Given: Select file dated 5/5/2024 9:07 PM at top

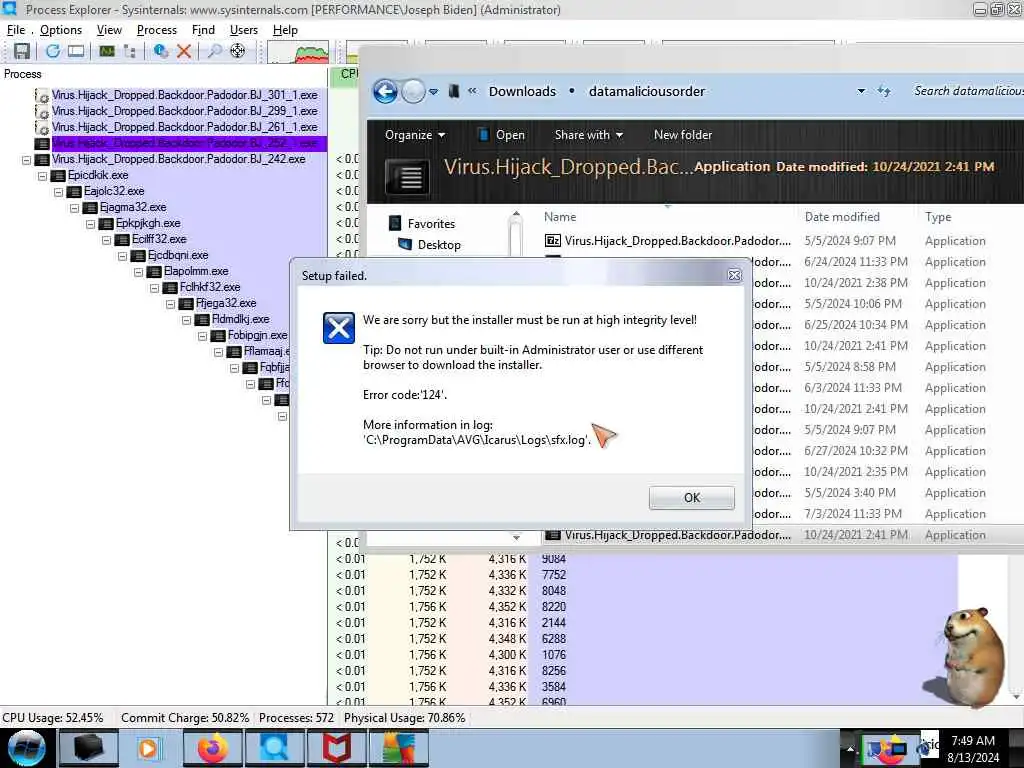Looking at the screenshot, I should click(765, 241).
